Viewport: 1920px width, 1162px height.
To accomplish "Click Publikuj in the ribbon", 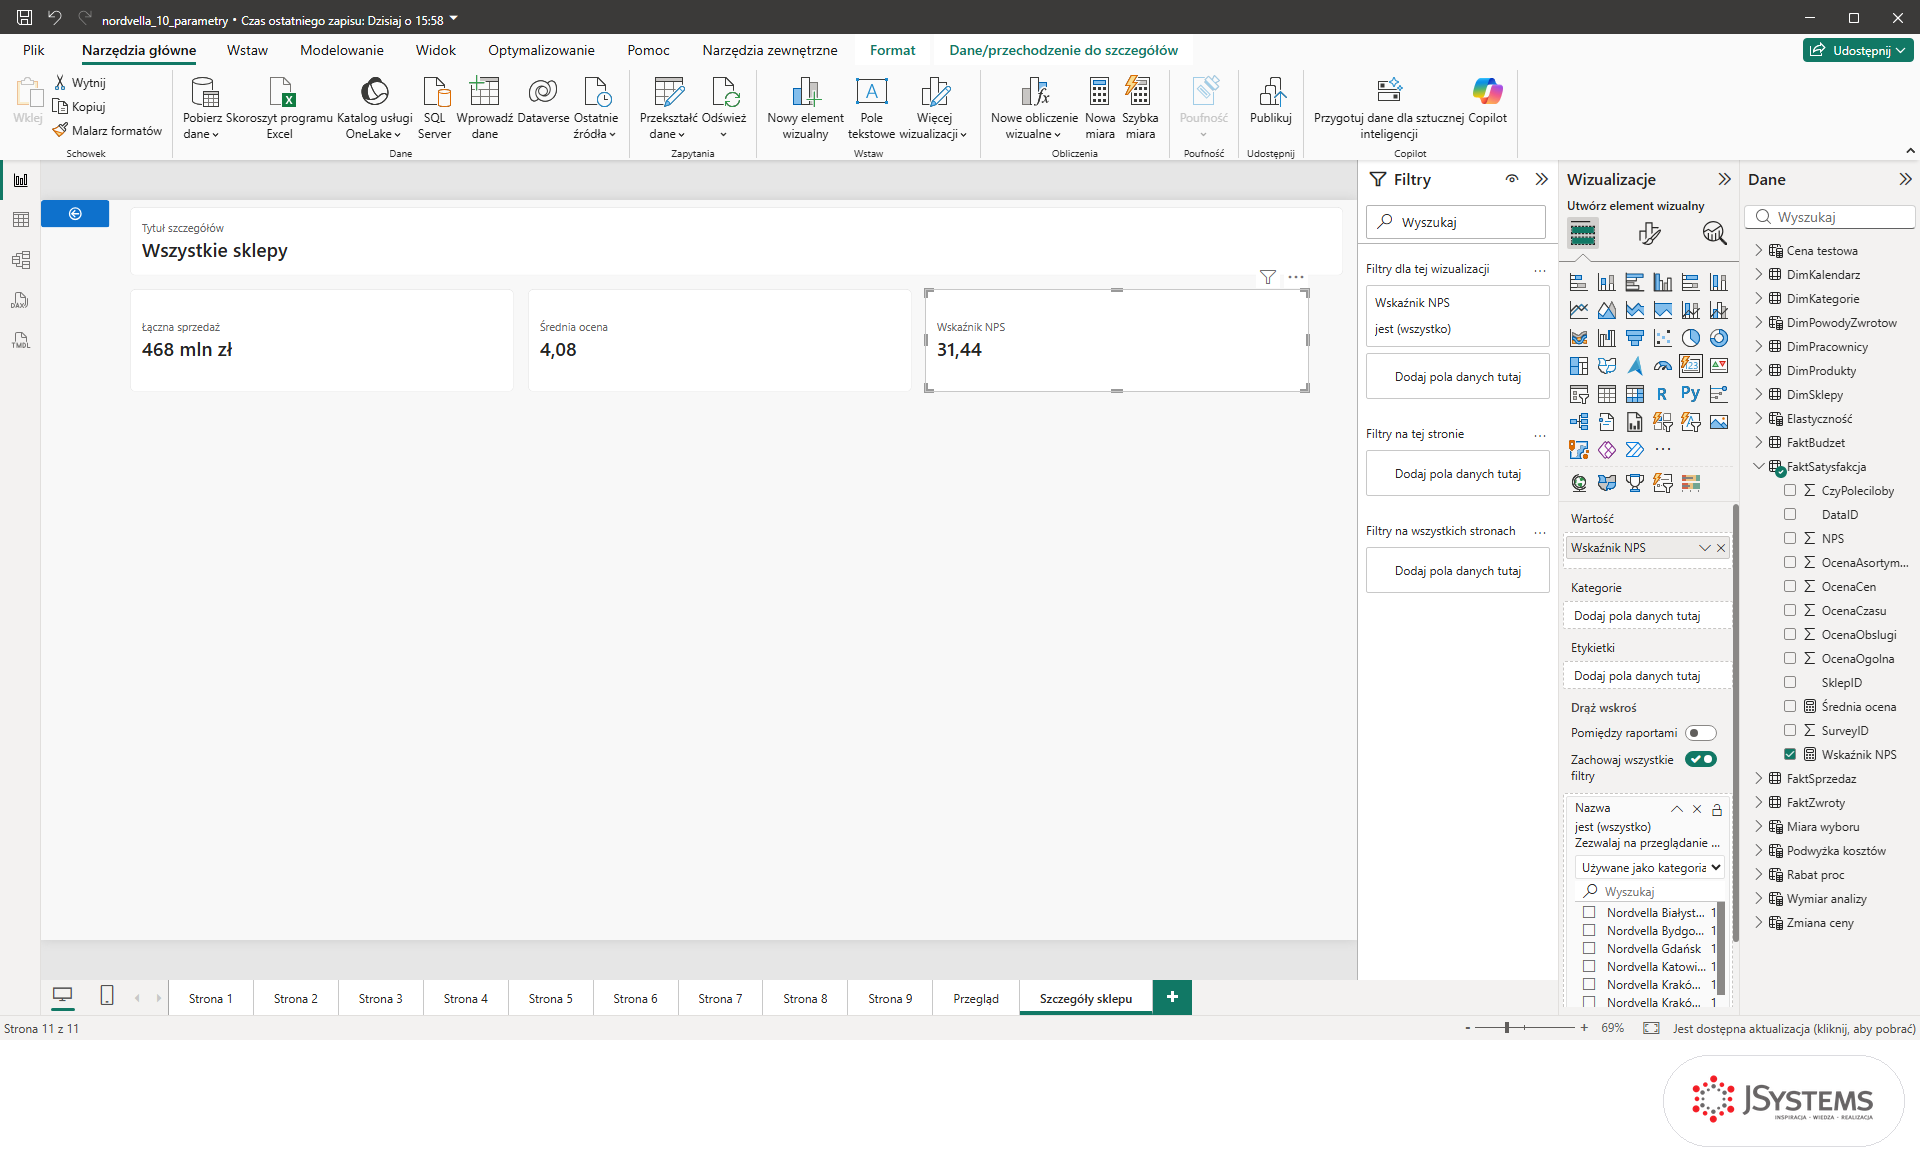I will [1271, 100].
